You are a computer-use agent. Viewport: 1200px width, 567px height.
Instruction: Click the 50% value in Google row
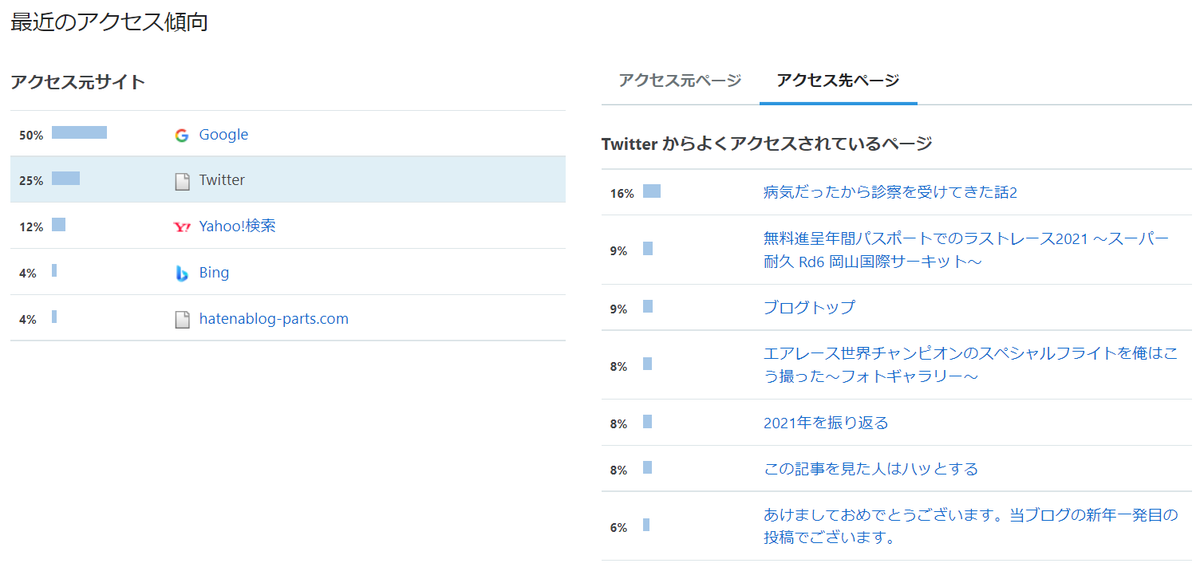click(31, 135)
